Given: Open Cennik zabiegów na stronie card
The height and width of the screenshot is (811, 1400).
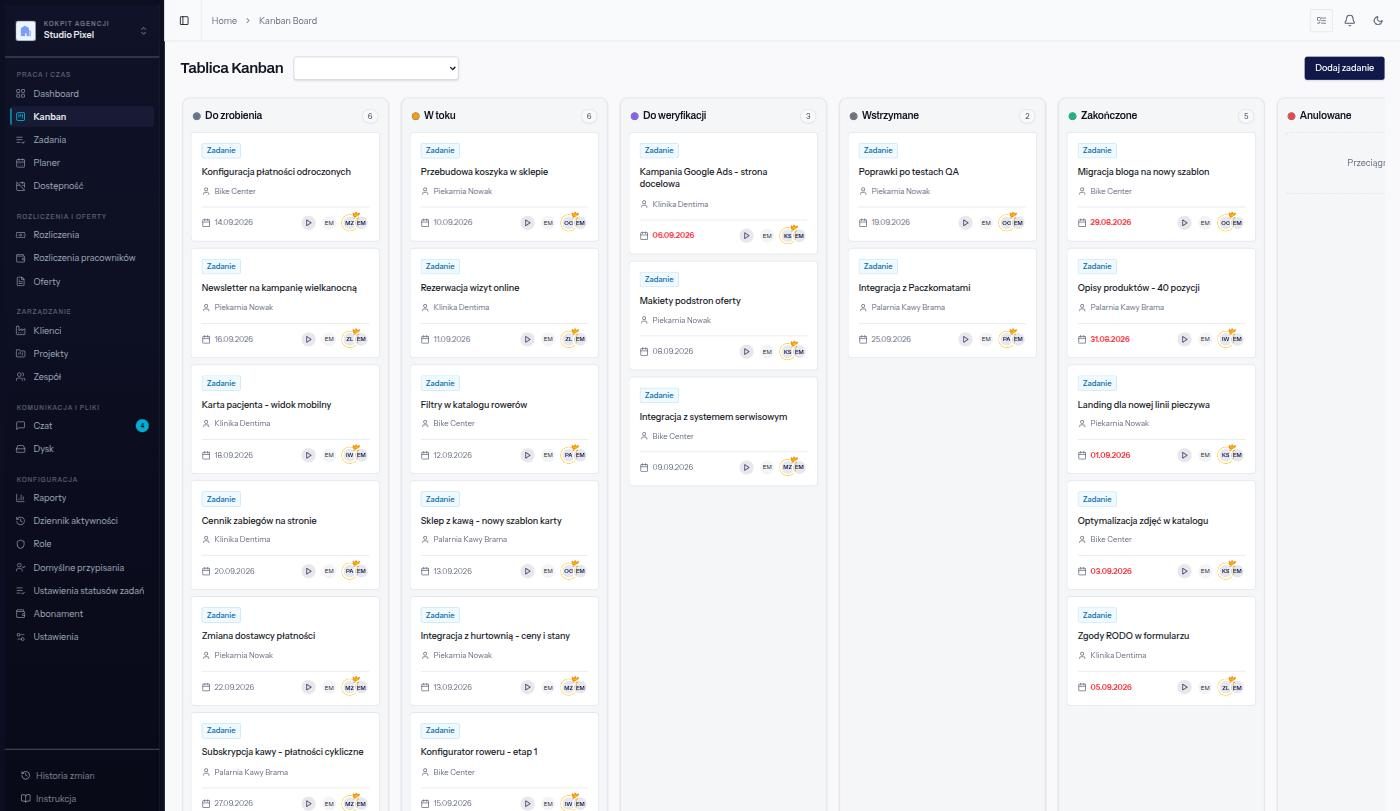Looking at the screenshot, I should [285, 534].
